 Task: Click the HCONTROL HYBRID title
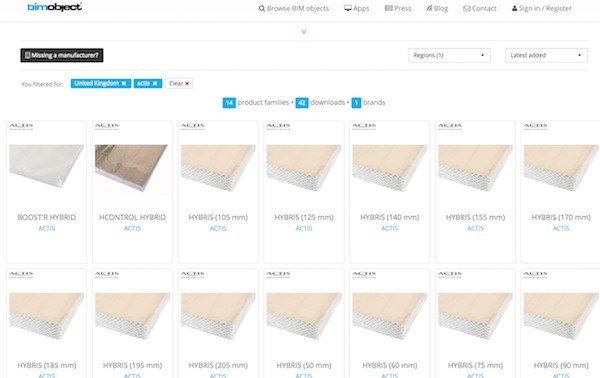pyautogui.click(x=132, y=217)
